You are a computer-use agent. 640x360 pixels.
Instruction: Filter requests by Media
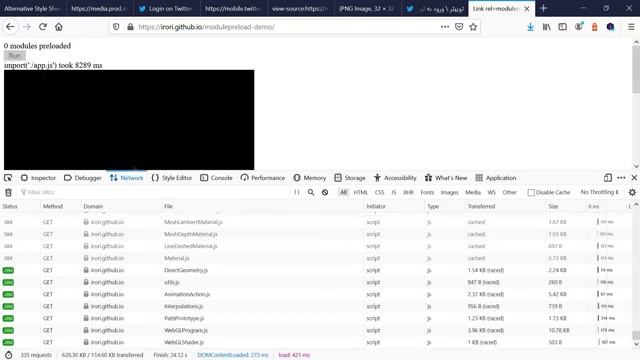coord(473,192)
